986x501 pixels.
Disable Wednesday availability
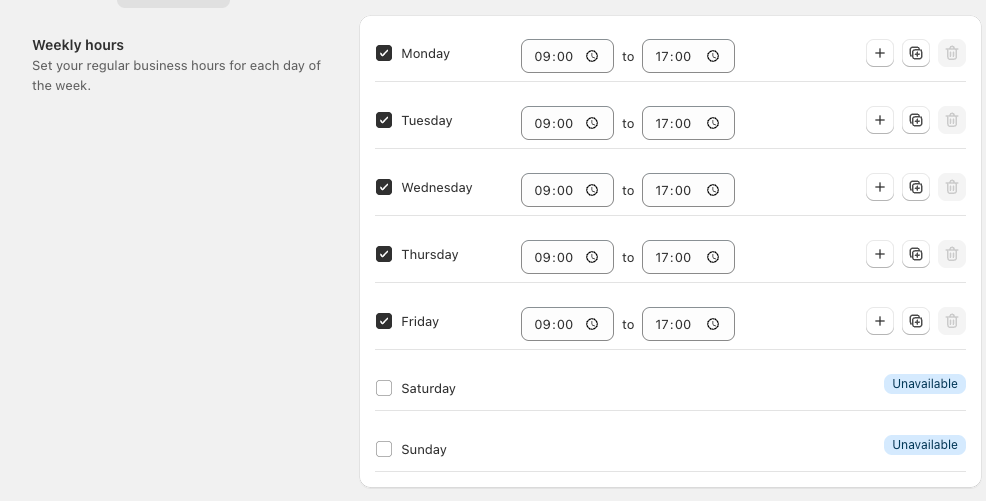pos(384,187)
